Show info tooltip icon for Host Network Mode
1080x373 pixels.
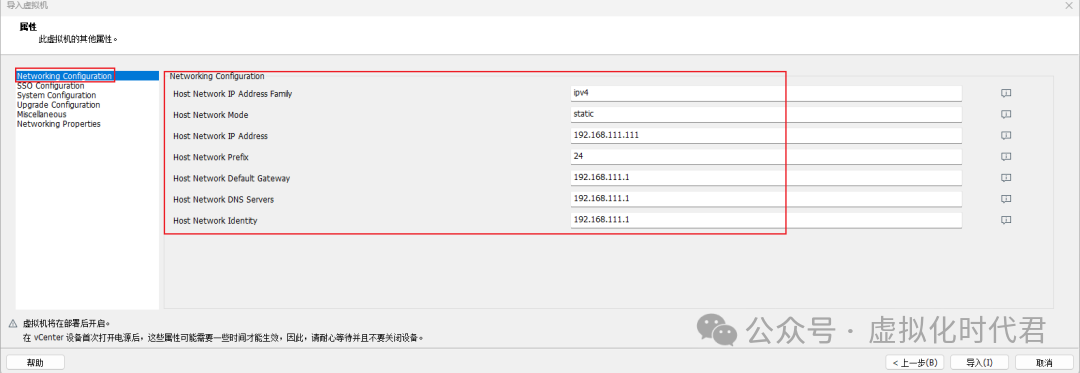1006,114
